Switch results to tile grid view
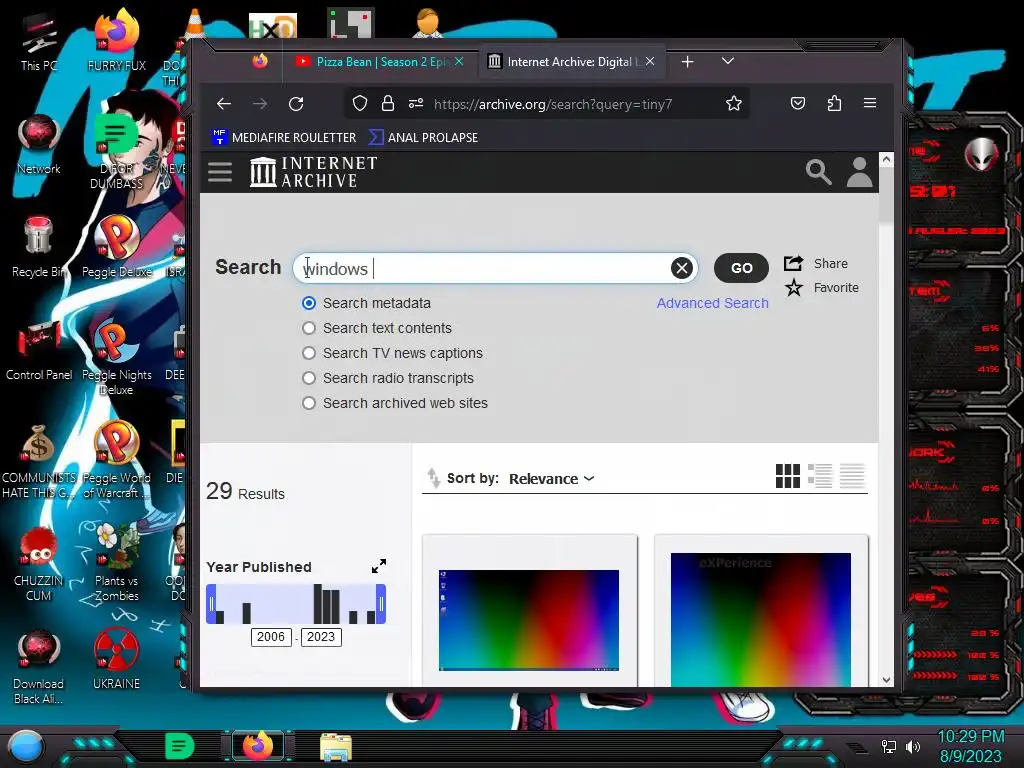 tap(788, 476)
